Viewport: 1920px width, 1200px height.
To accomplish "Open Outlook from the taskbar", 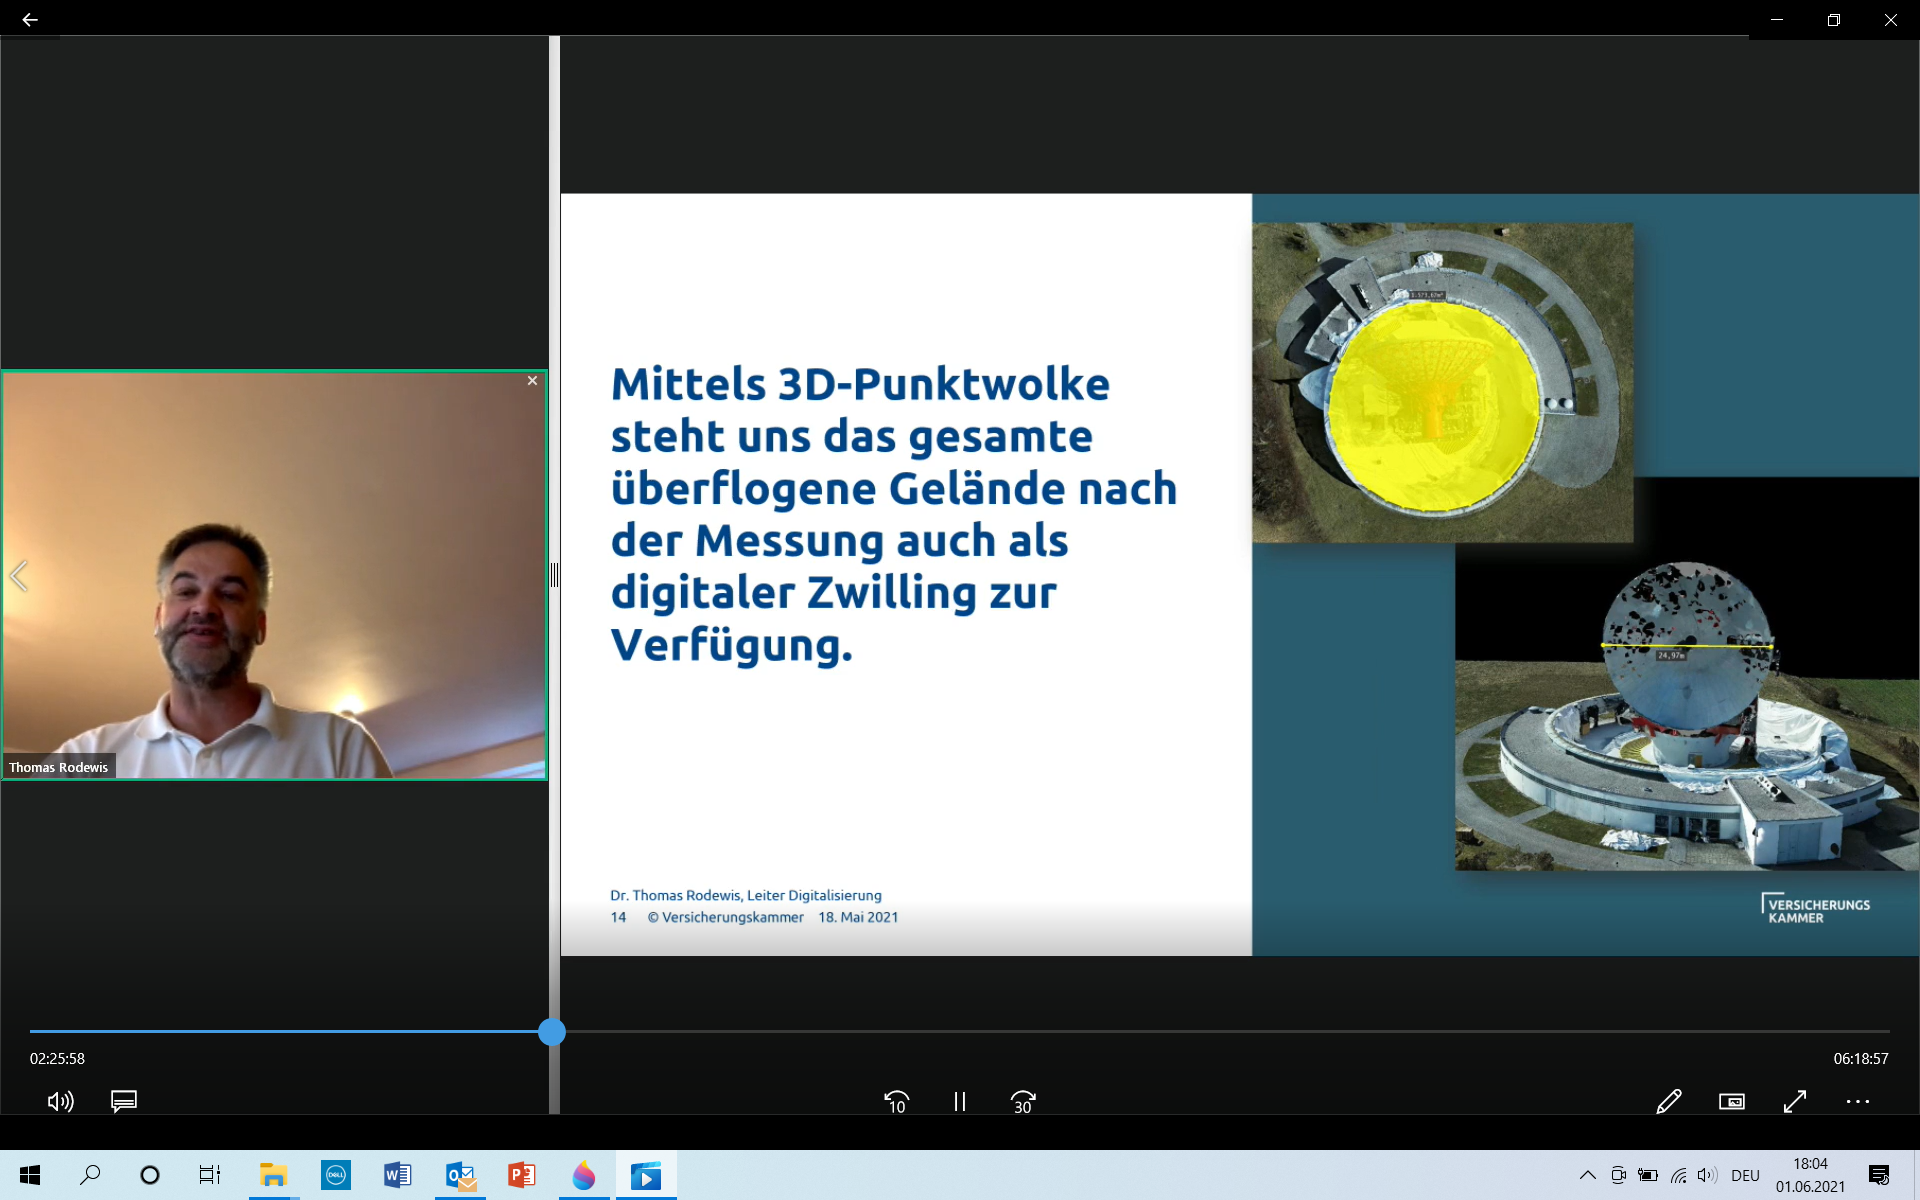I will click(460, 1175).
